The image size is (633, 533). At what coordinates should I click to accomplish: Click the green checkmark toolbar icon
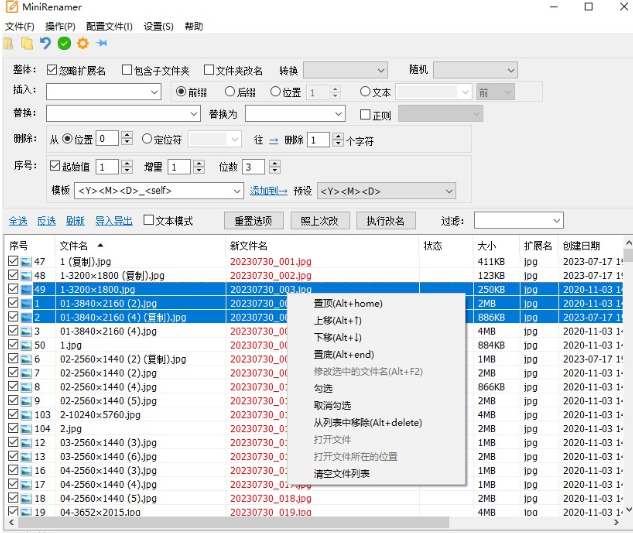click(64, 44)
